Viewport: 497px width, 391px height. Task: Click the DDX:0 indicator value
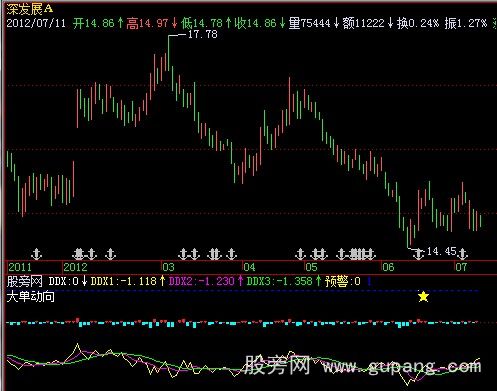pos(64,281)
